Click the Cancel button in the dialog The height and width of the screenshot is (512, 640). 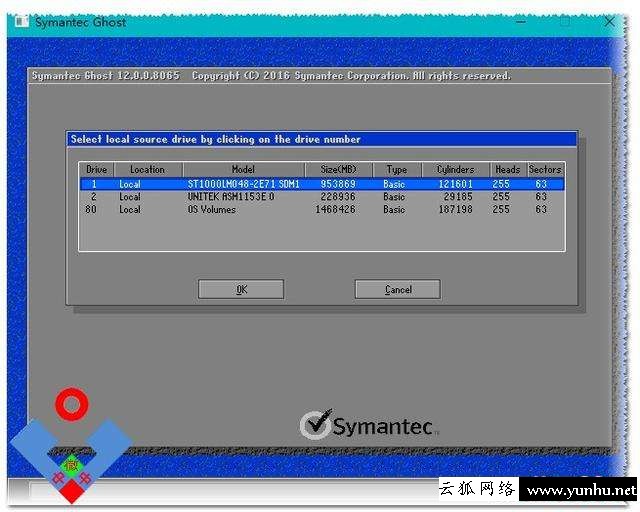click(398, 289)
